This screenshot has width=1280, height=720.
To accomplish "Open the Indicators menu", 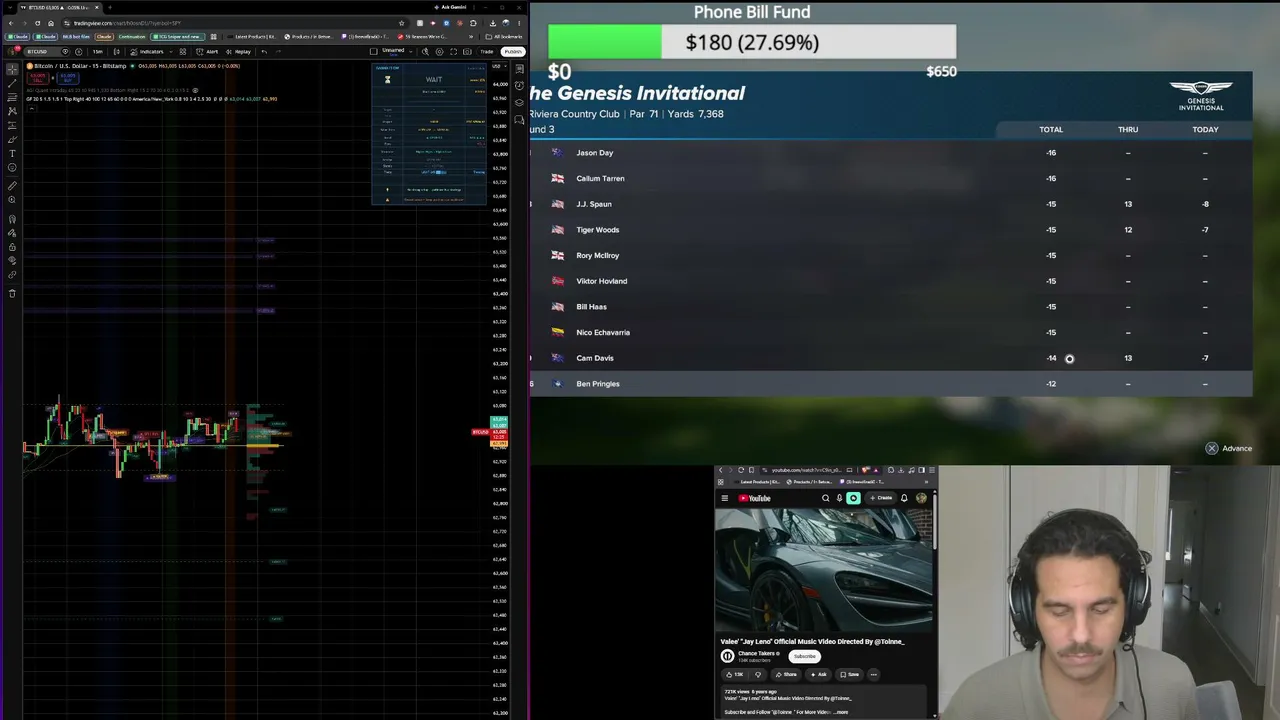I will (x=148, y=51).
